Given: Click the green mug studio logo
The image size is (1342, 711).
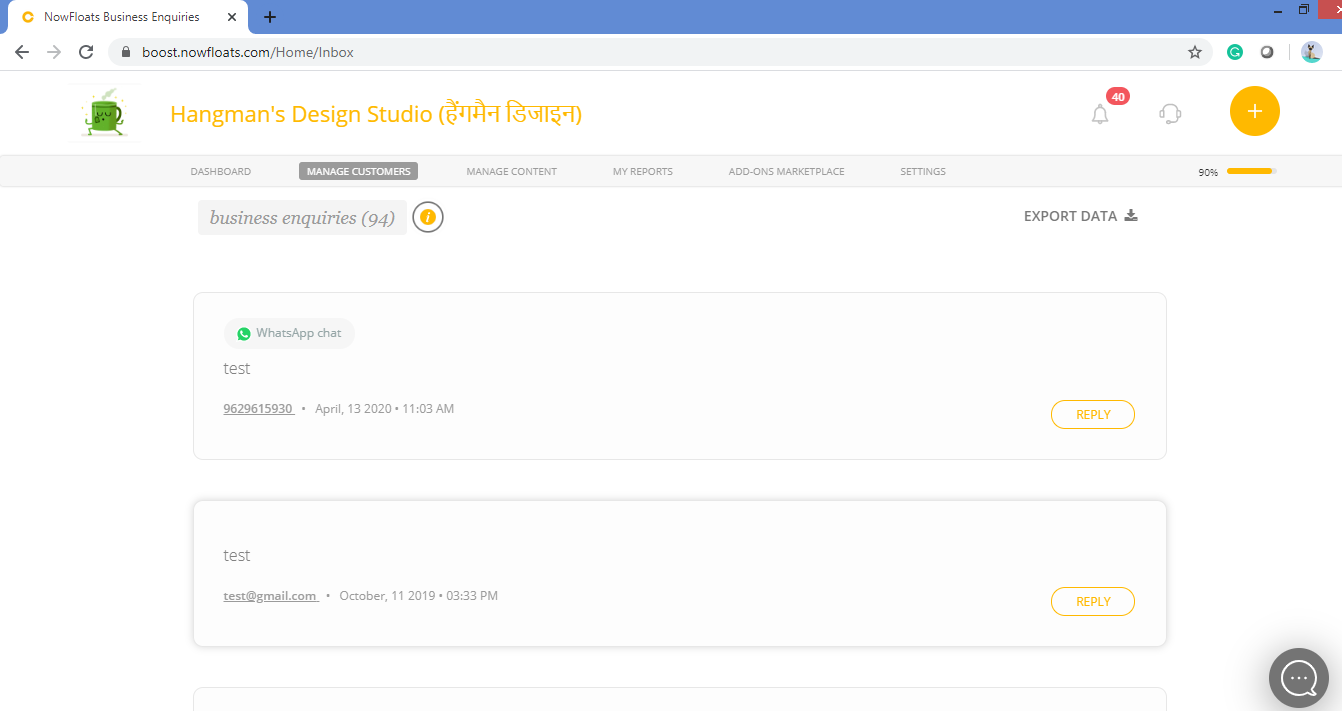Looking at the screenshot, I should tap(105, 113).
